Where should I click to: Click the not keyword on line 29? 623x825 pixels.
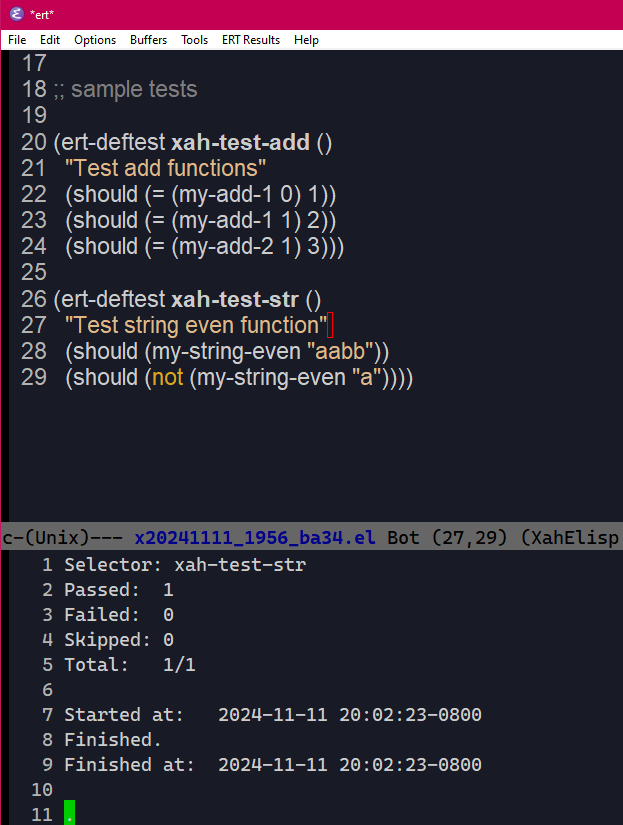click(x=167, y=377)
